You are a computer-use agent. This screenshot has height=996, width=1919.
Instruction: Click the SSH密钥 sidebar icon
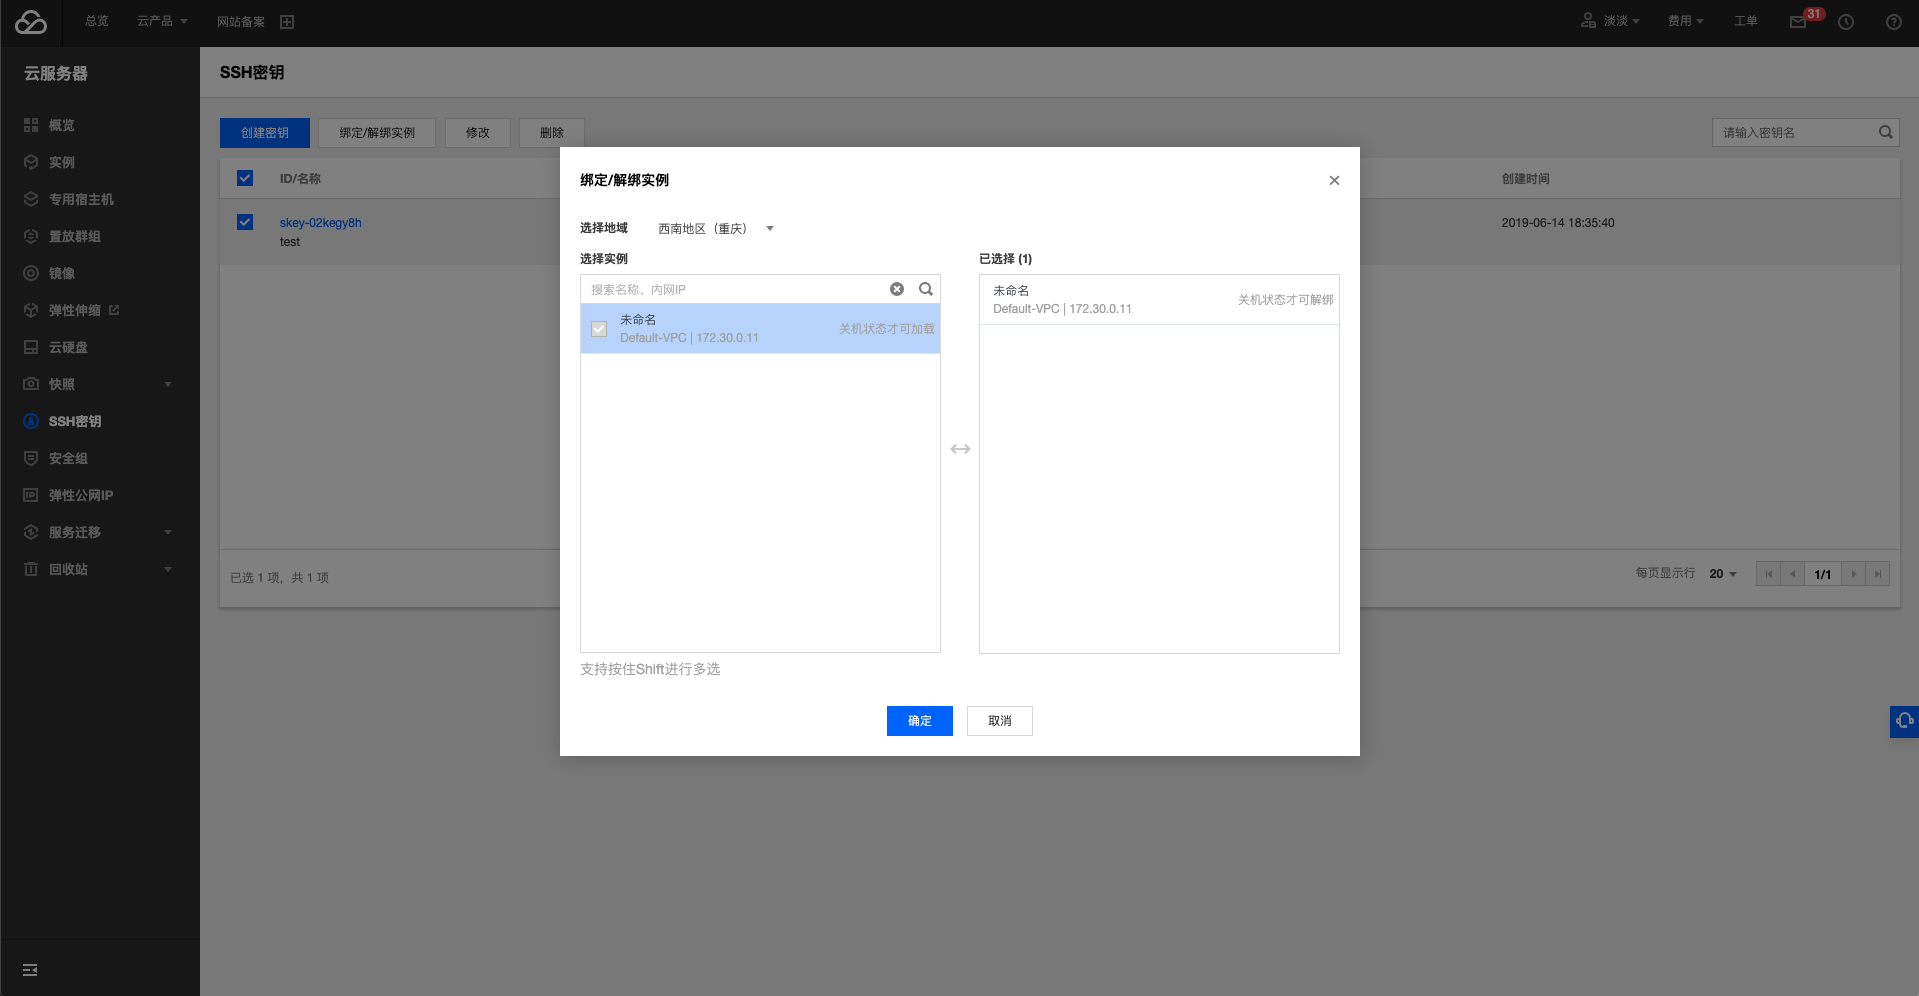coord(31,421)
